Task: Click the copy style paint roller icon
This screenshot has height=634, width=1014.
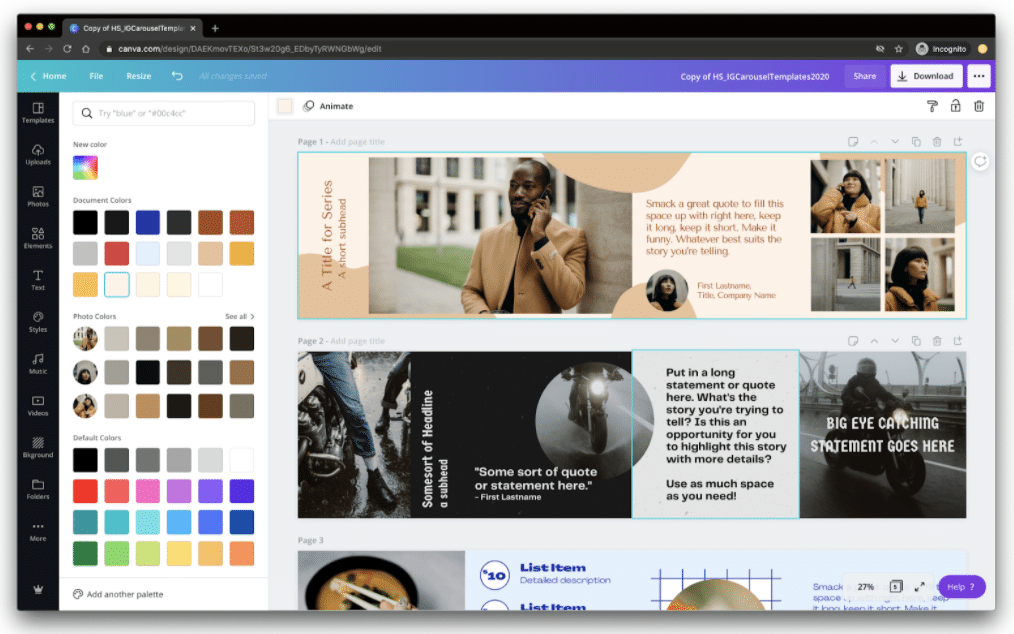Action: point(932,106)
